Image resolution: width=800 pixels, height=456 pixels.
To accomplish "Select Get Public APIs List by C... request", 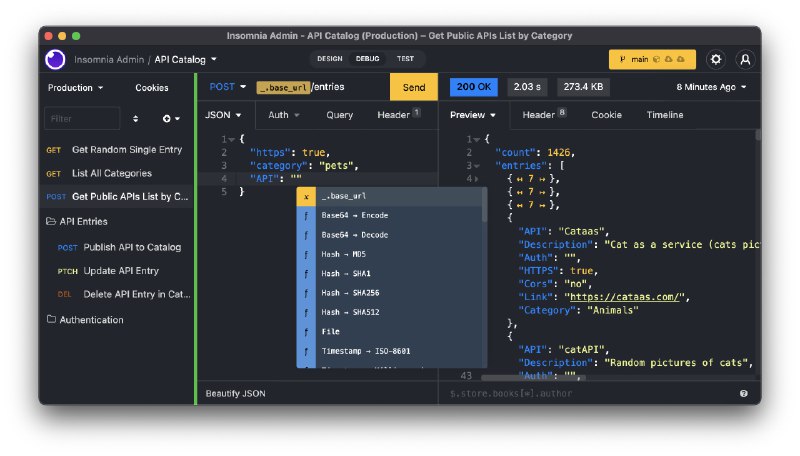I will point(117,196).
